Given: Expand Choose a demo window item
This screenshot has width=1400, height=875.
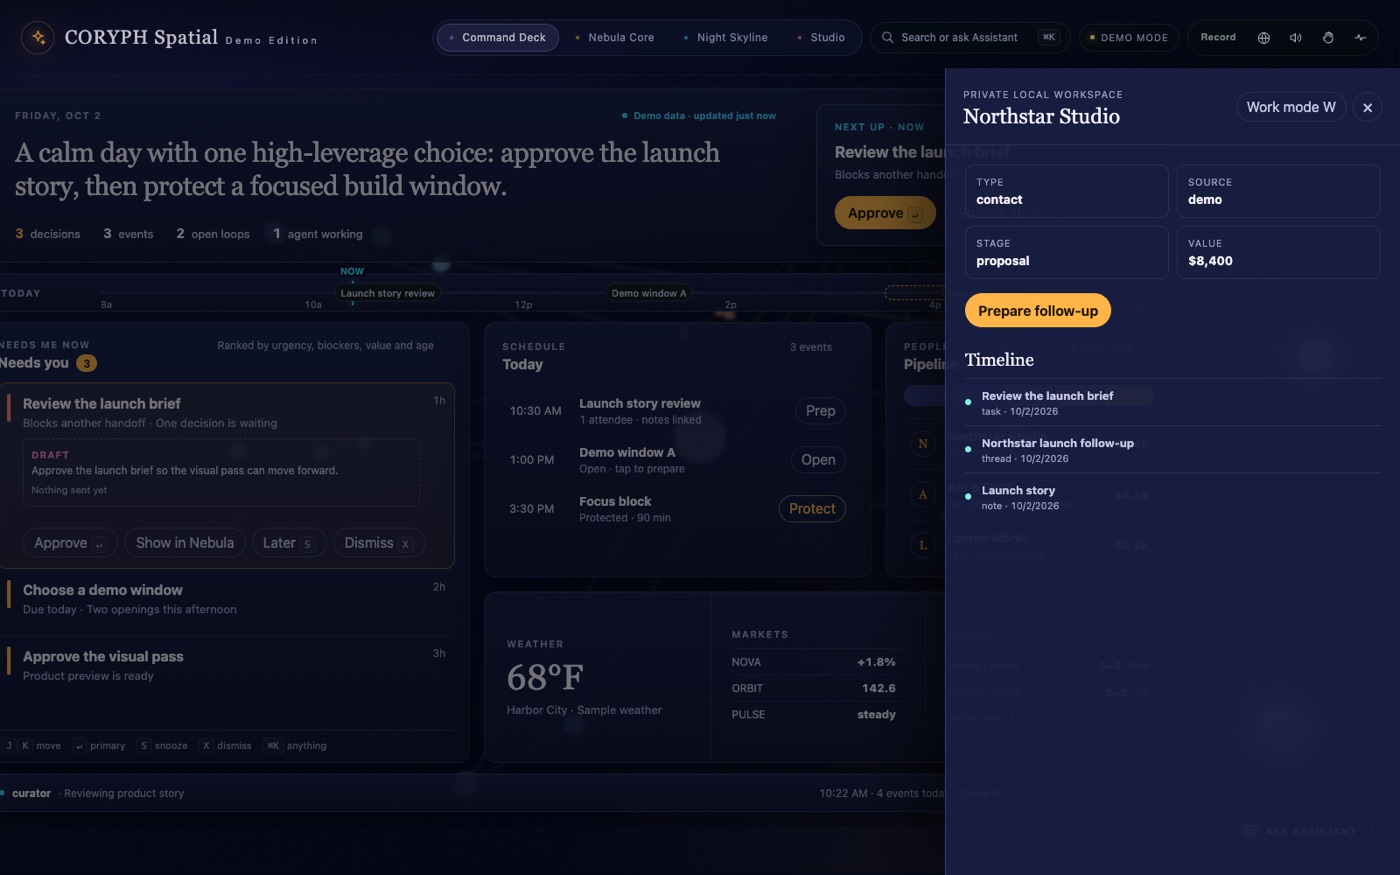Looking at the screenshot, I should click(x=226, y=599).
